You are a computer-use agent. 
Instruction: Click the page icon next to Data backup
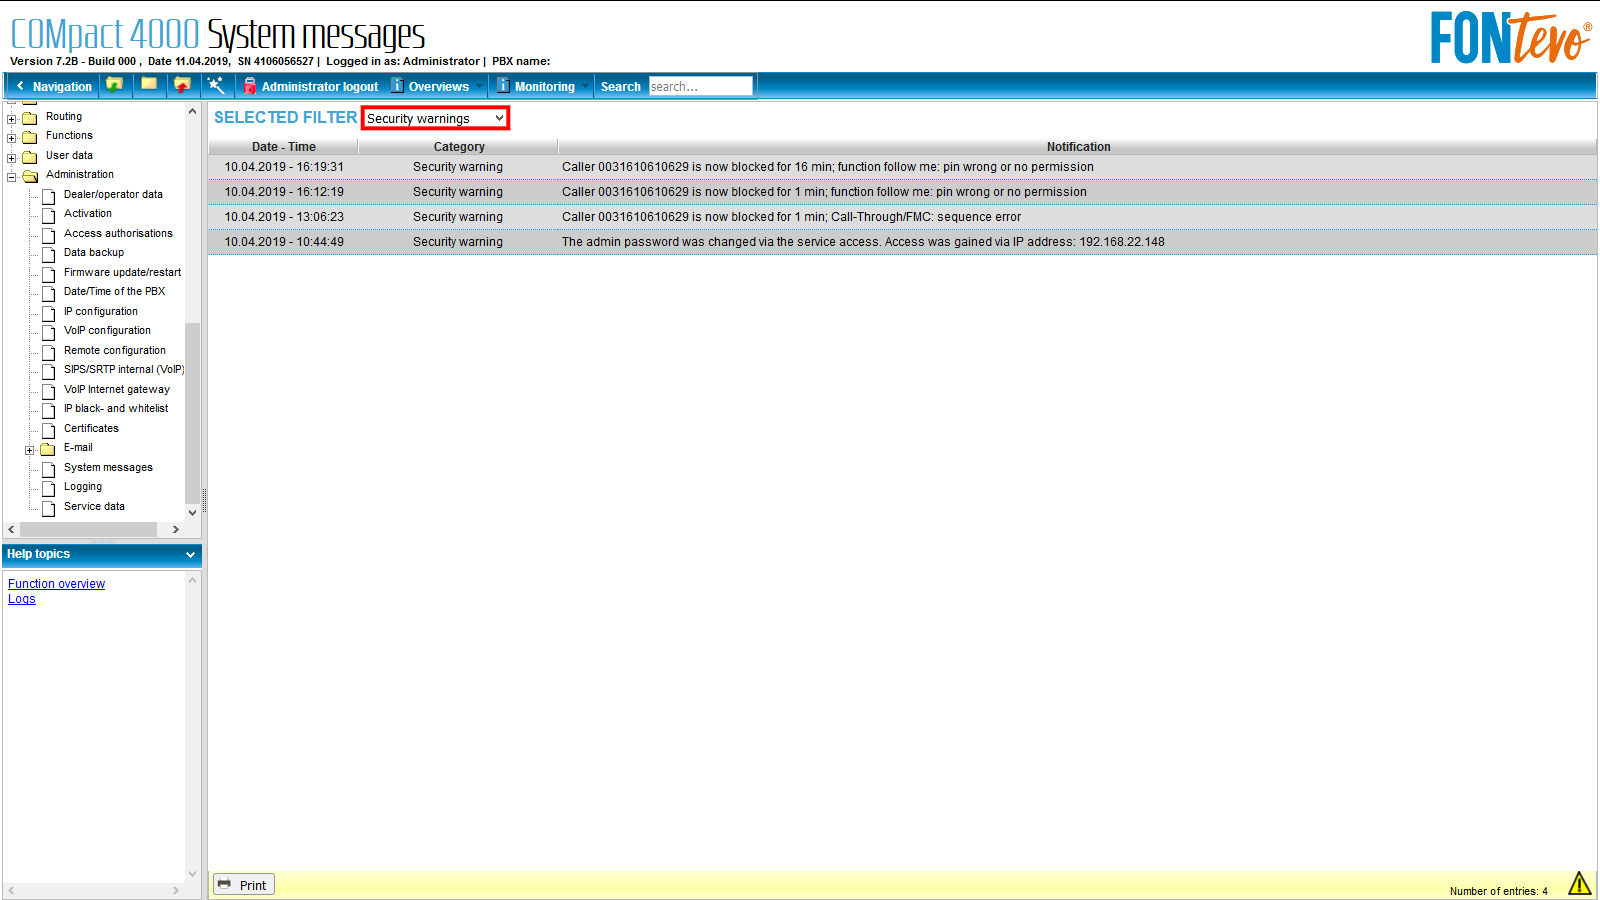tap(48, 254)
